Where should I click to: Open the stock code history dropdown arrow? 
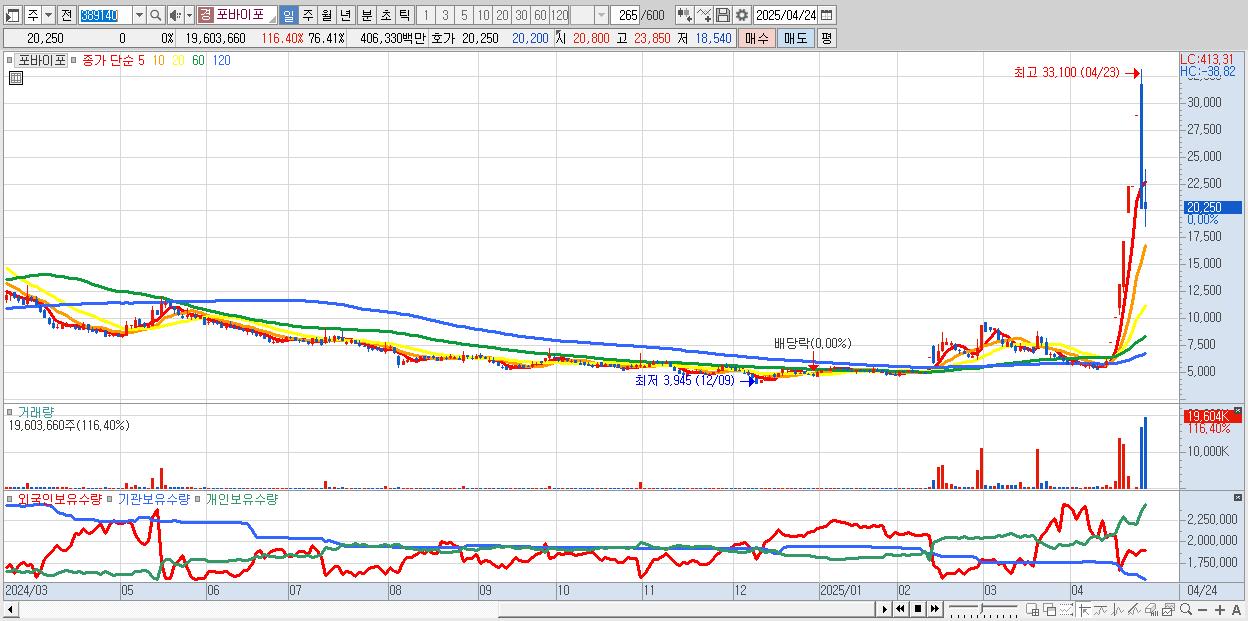click(140, 15)
